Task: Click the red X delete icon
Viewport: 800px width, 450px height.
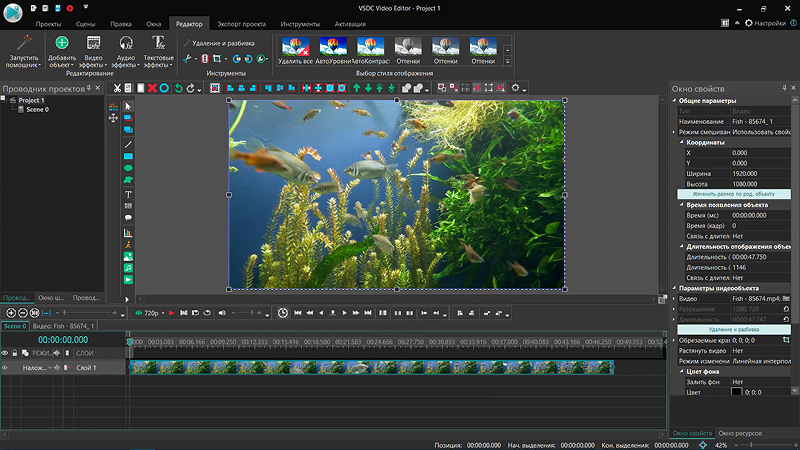Action: (152, 88)
